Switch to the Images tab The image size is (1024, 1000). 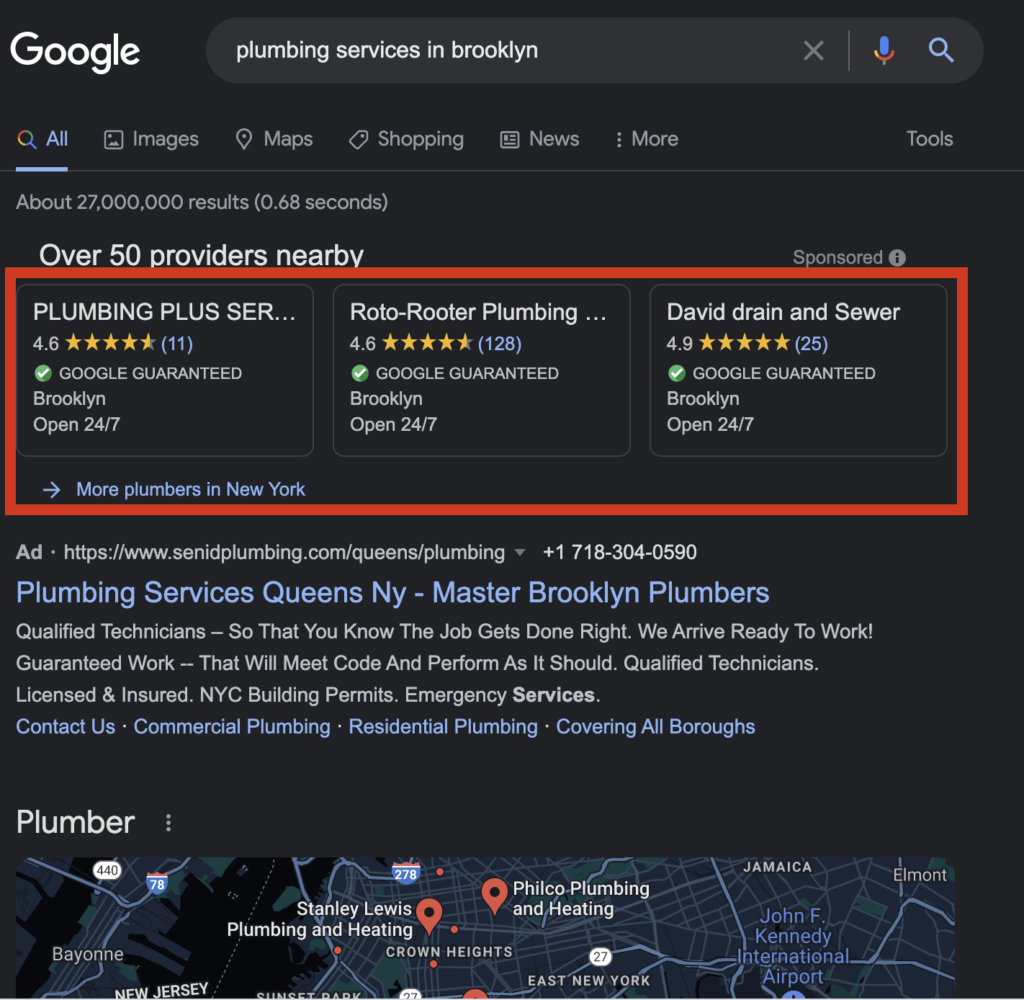[x=152, y=139]
